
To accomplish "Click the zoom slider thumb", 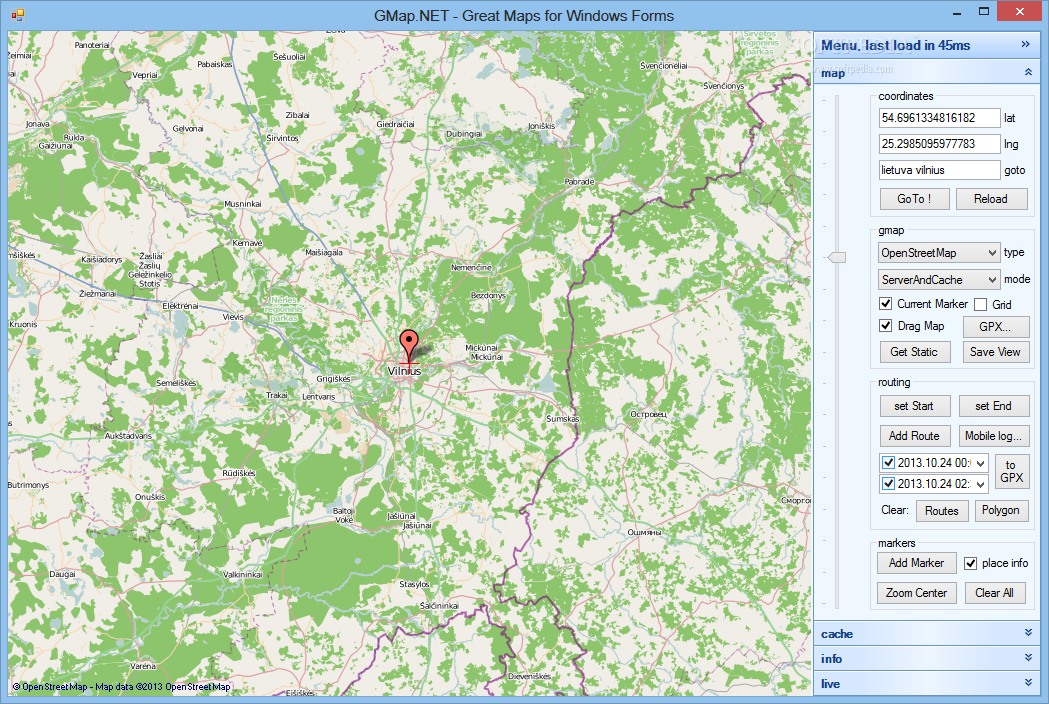I will 837,258.
